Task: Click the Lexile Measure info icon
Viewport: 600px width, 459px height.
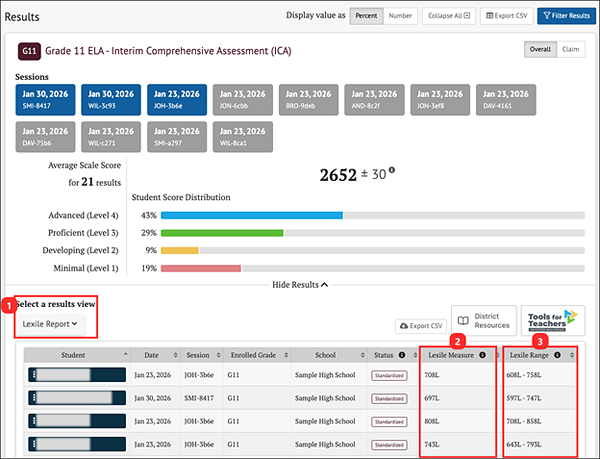Action: [x=483, y=355]
